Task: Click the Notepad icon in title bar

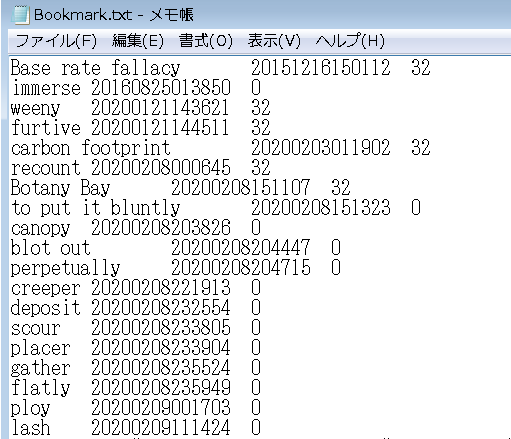Action: point(21,15)
